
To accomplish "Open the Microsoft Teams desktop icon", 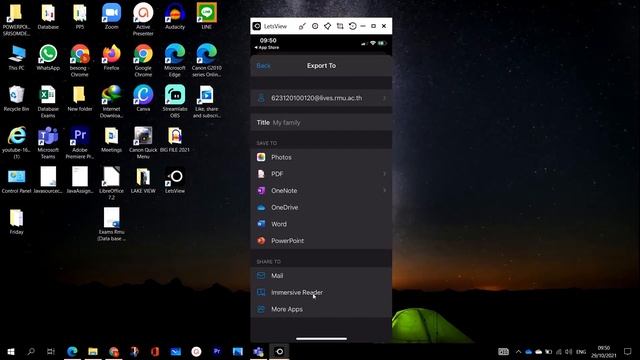I will (48, 142).
